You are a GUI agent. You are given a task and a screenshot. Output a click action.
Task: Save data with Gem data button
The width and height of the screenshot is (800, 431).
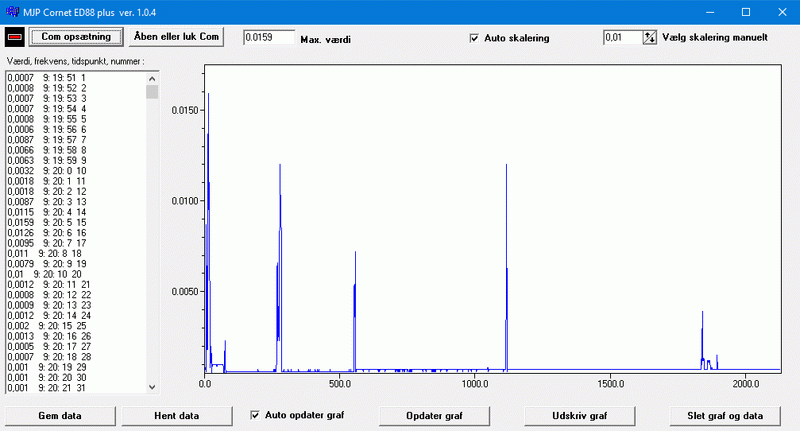click(x=60, y=416)
